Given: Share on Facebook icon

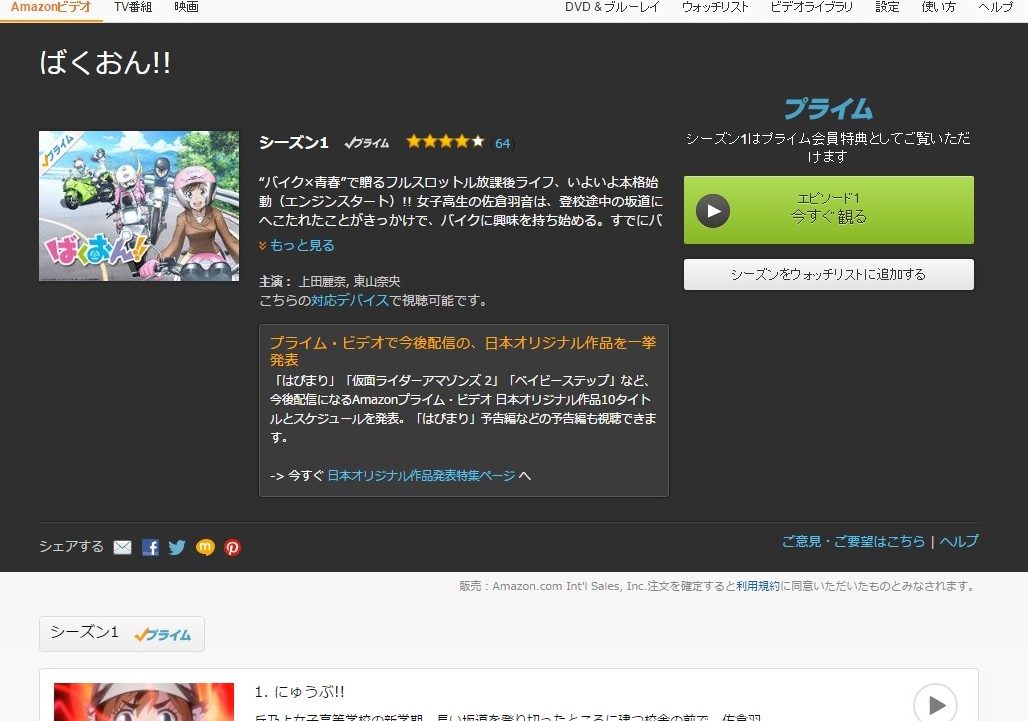Looking at the screenshot, I should click(150, 547).
